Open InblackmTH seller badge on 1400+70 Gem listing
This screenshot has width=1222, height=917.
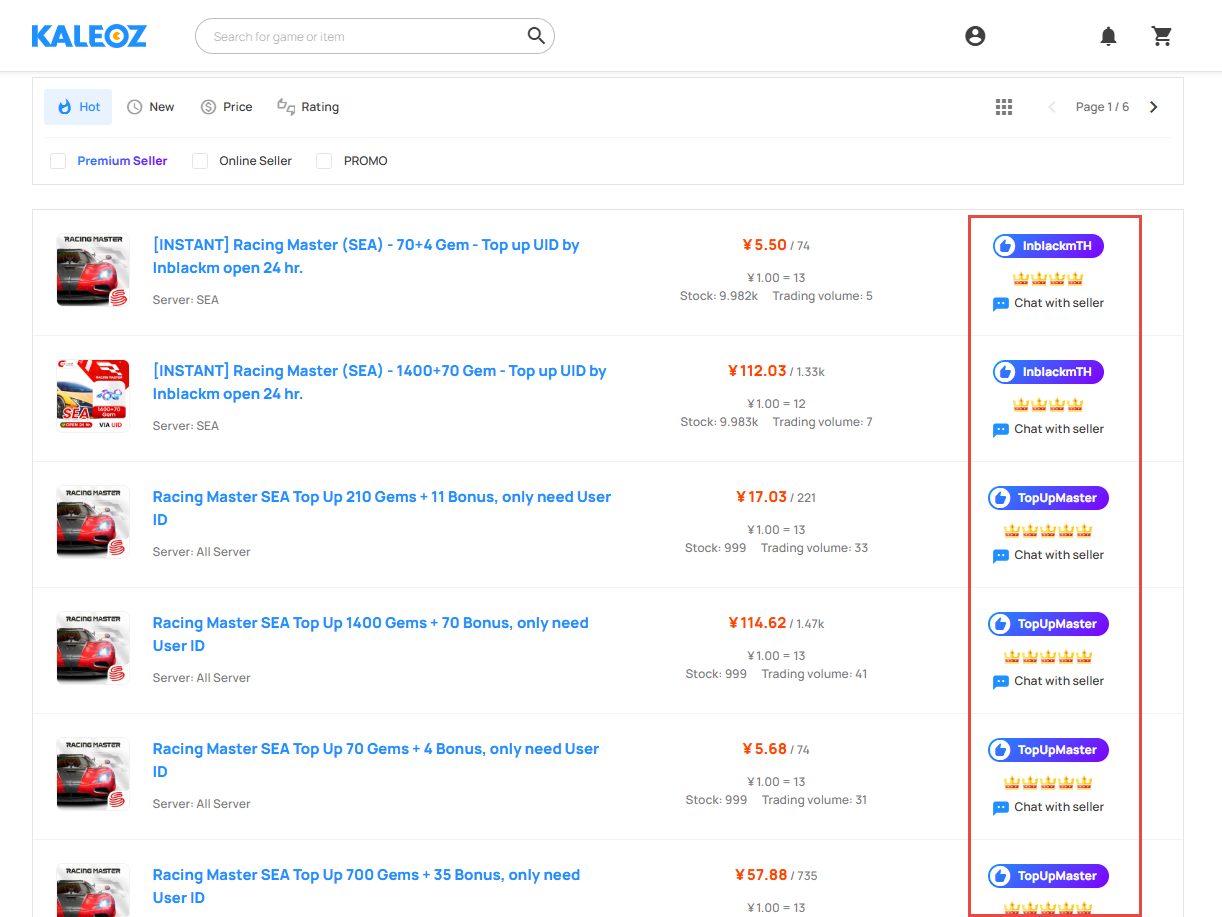tap(1048, 372)
